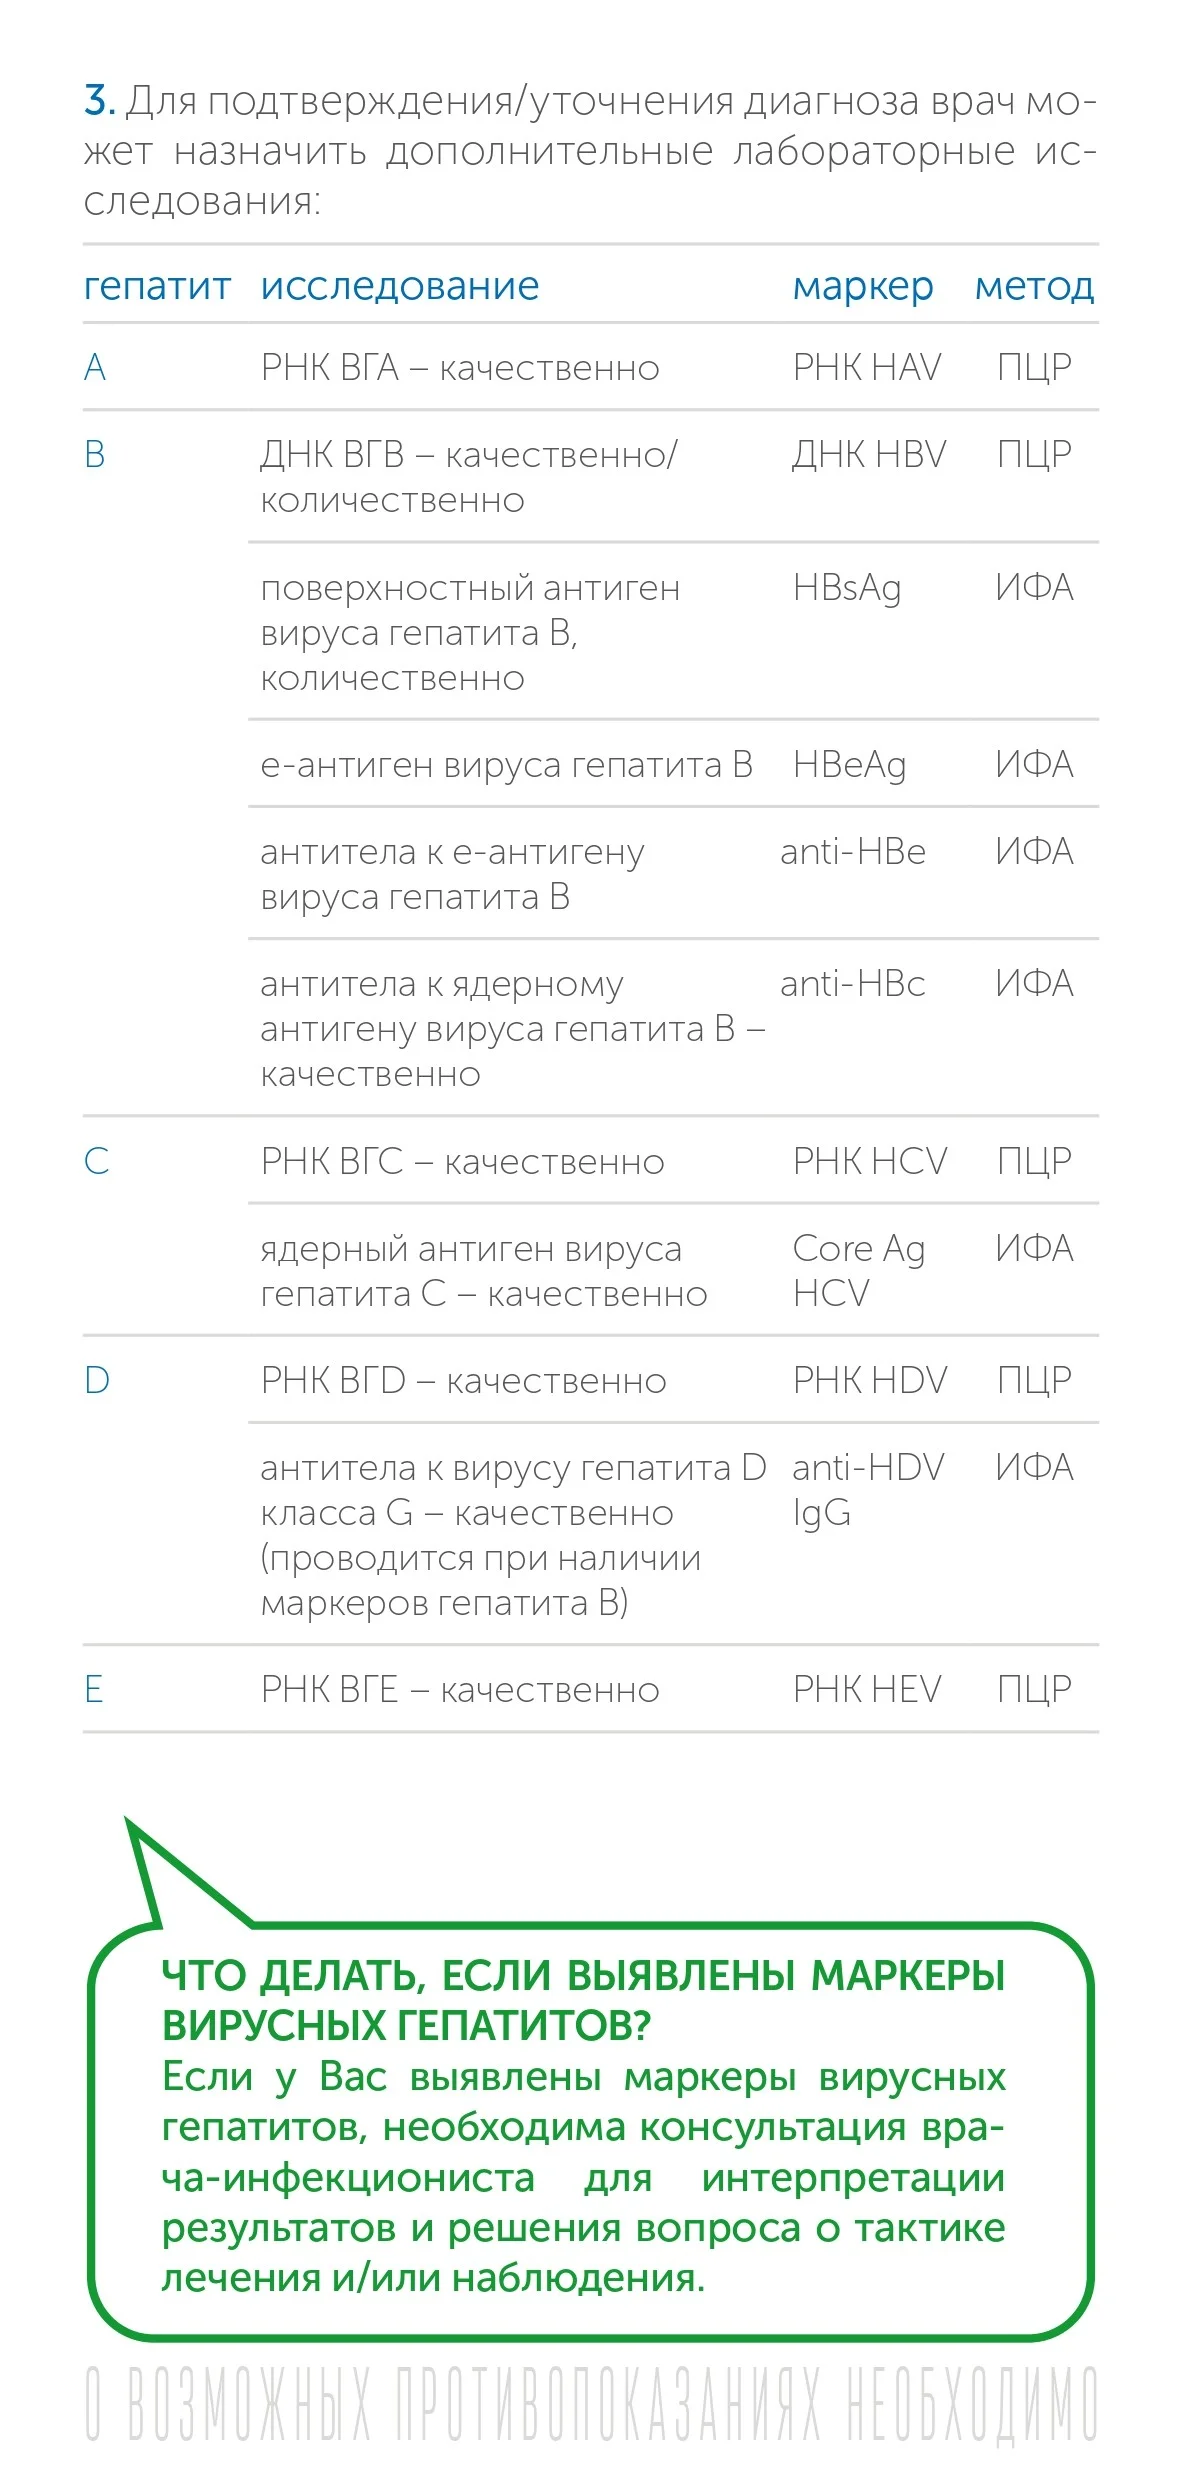The image size is (1182, 2481).
Task: Click the "anti-HBe" marker text
Action: pyautogui.click(x=853, y=852)
